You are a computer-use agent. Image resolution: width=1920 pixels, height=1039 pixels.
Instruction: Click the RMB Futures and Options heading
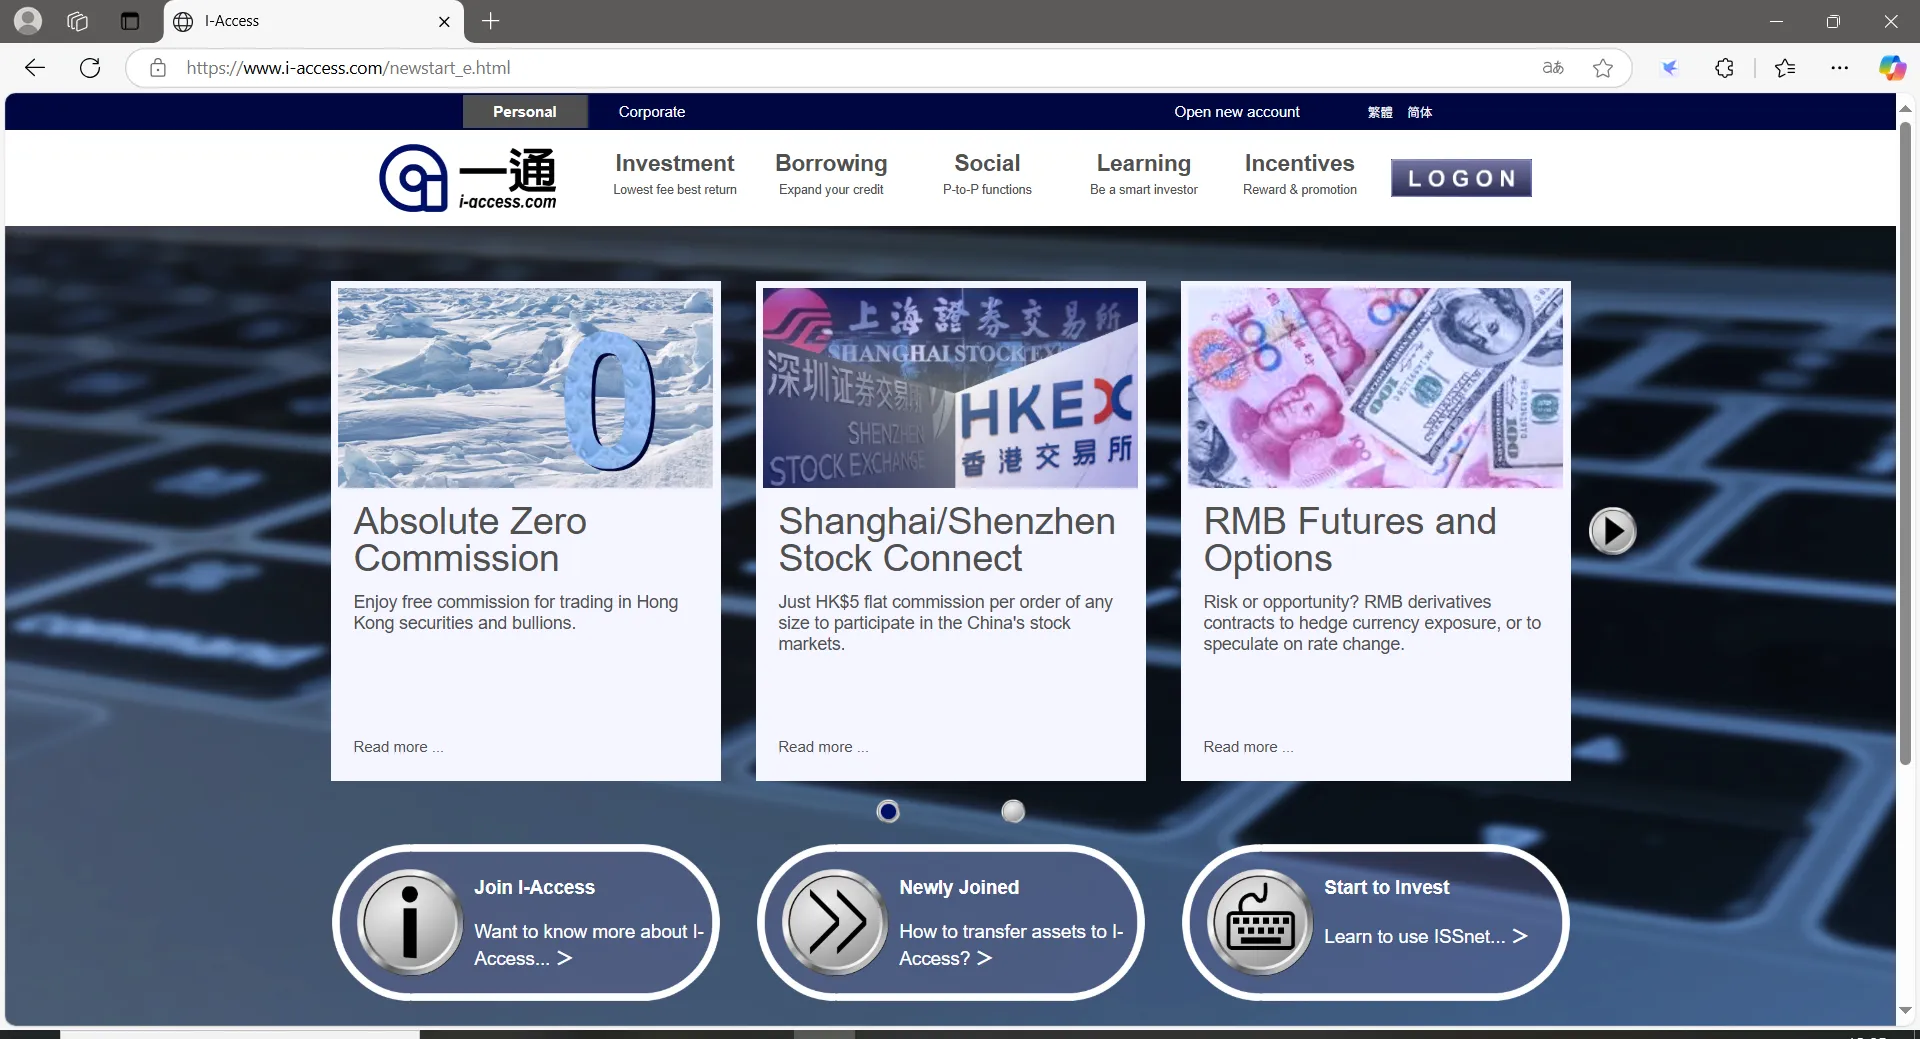pos(1350,540)
